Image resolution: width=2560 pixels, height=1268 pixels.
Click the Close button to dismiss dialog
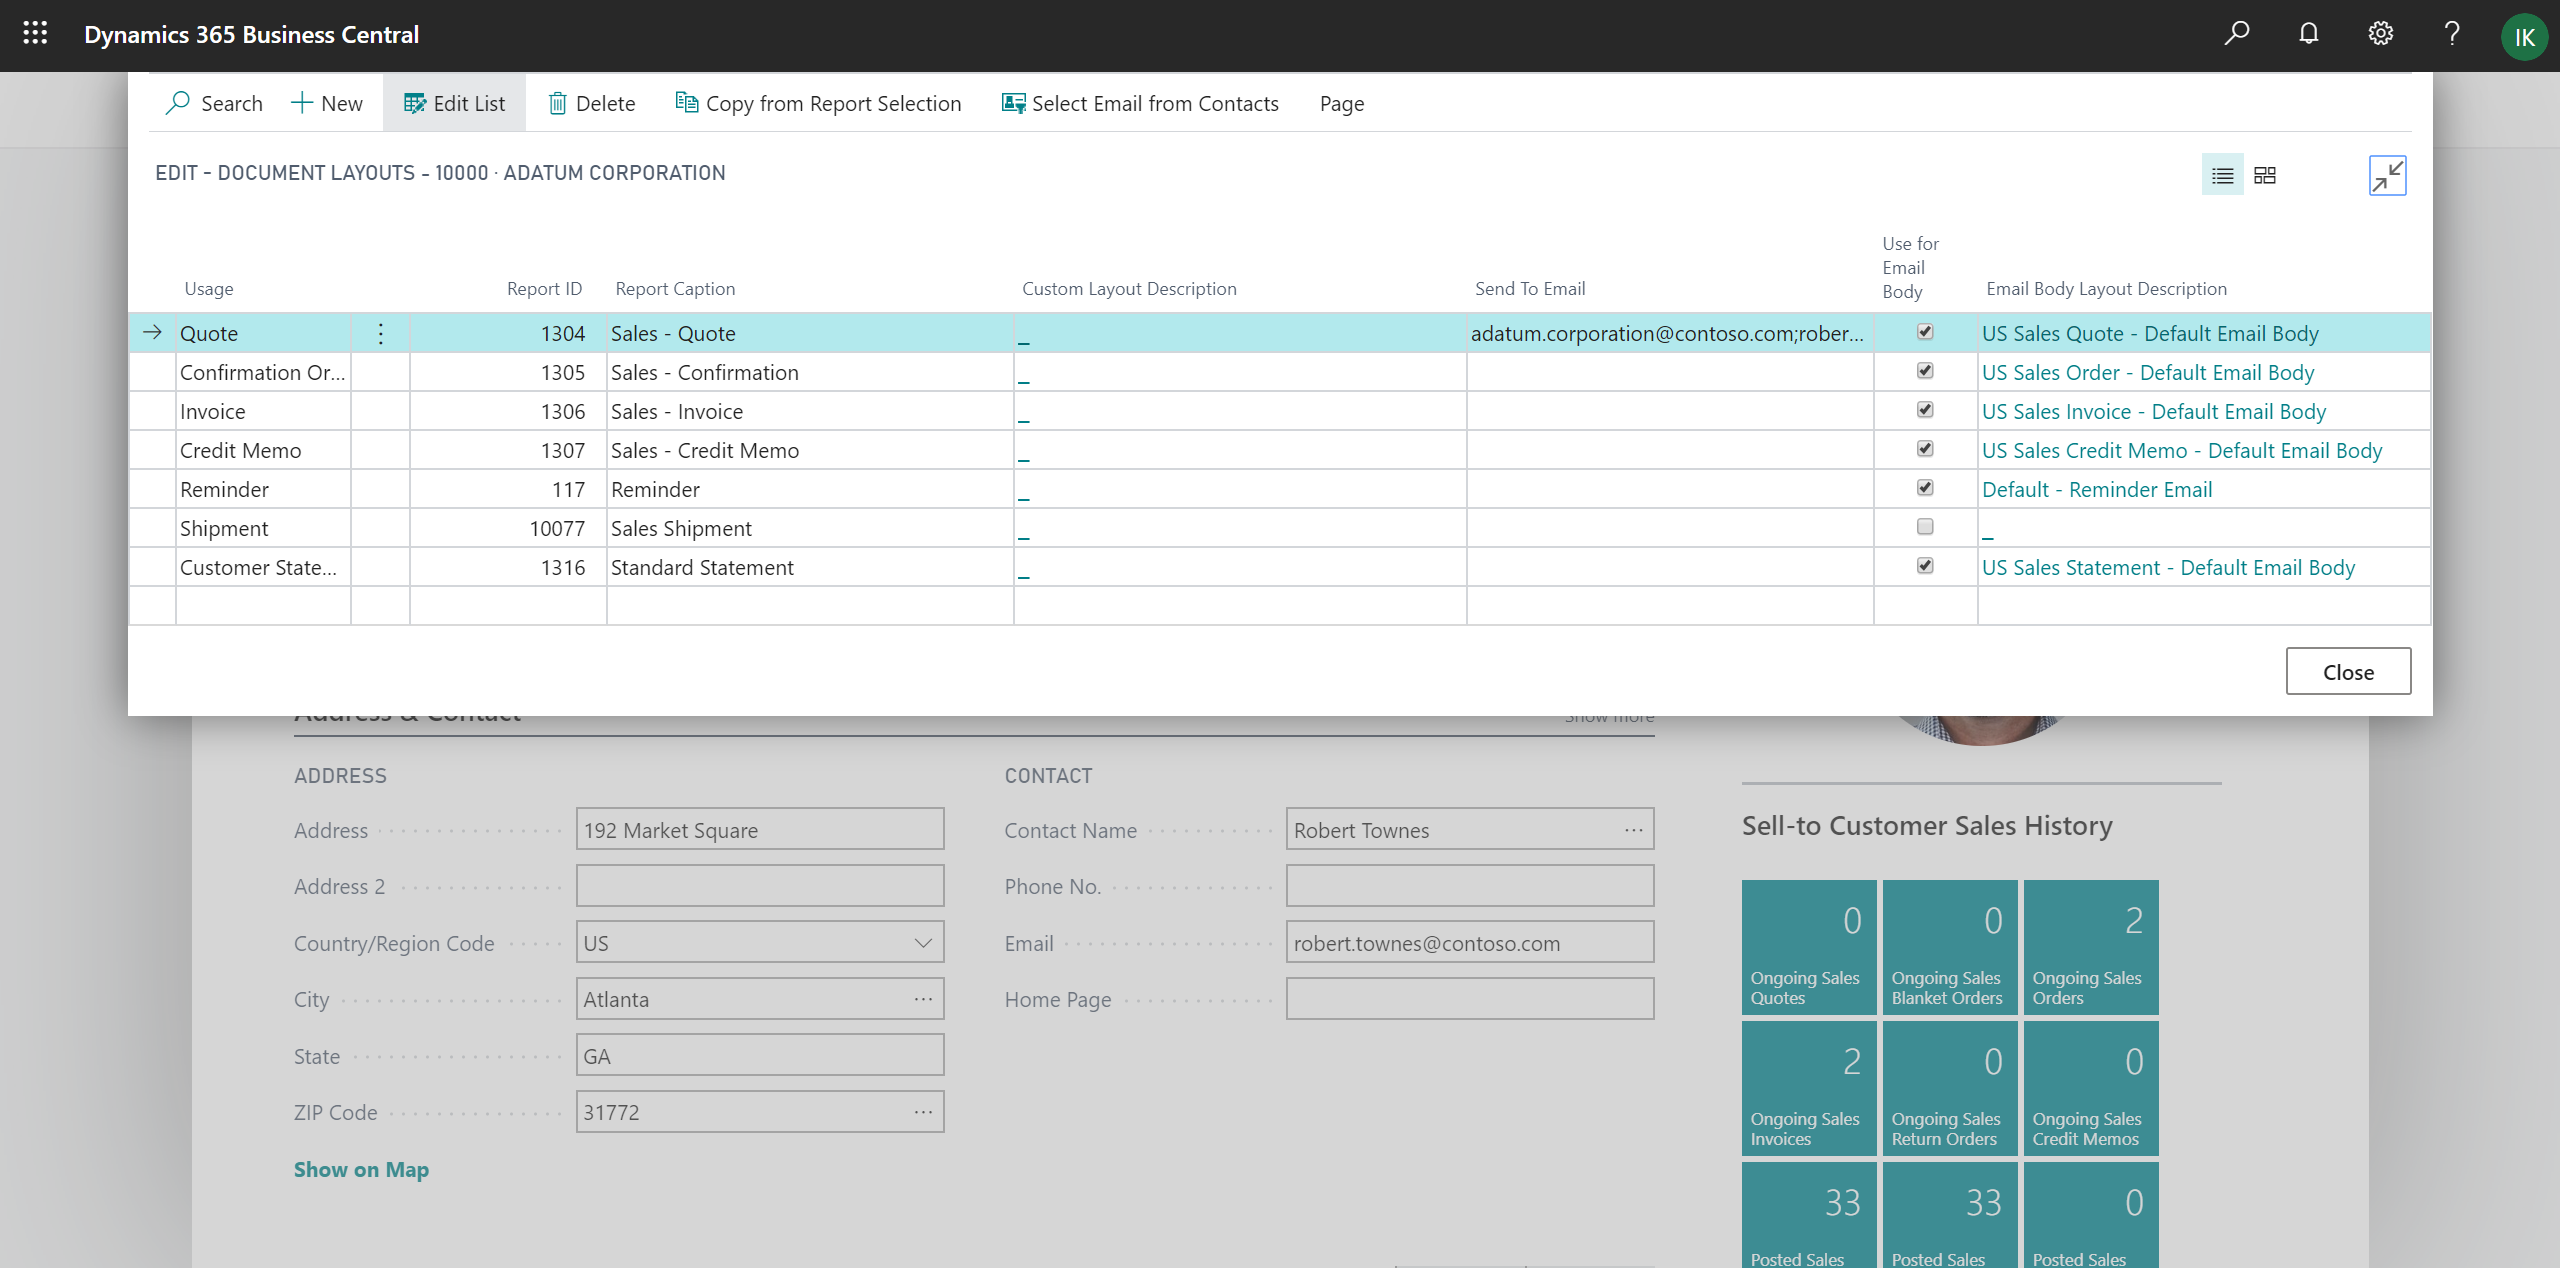[2348, 671]
